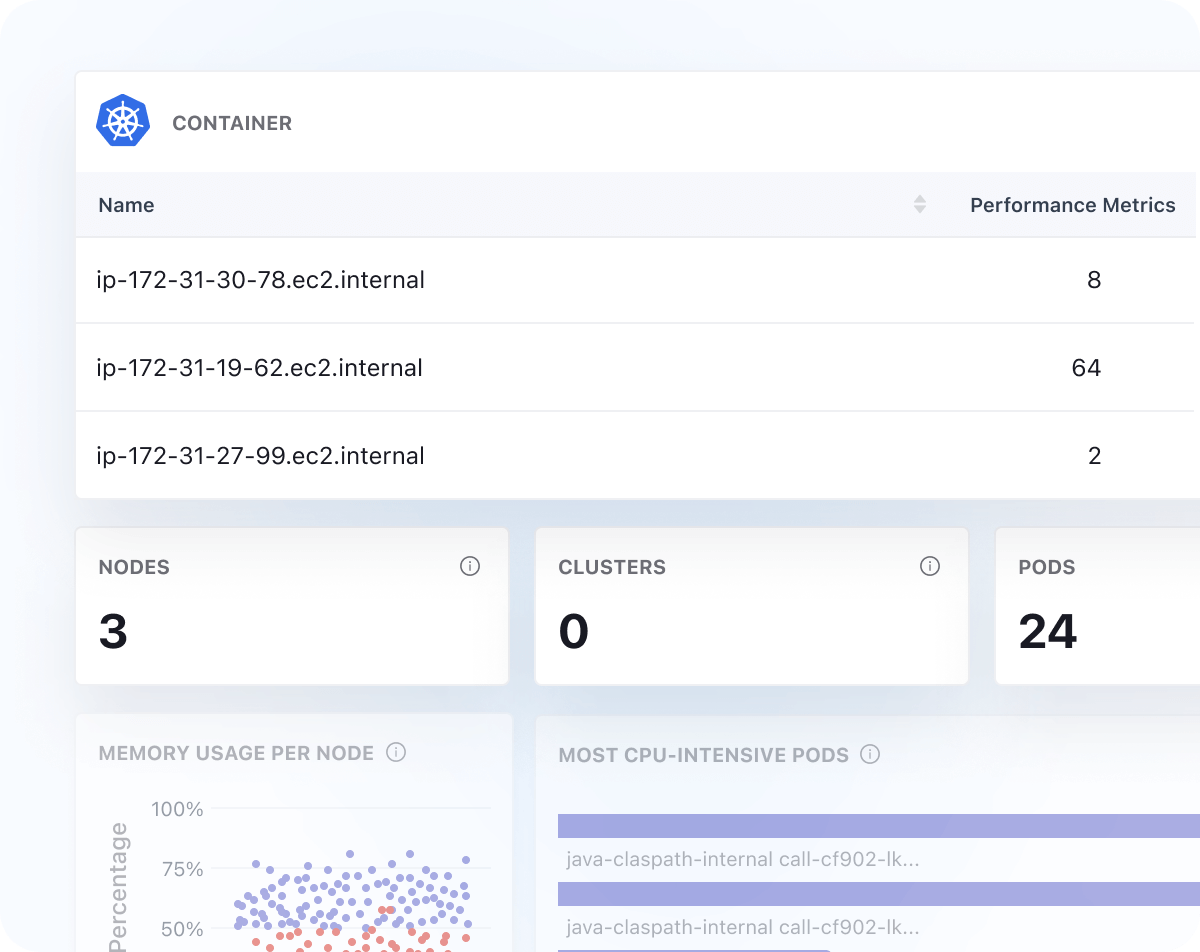Click the 50% axis label

coord(183,928)
